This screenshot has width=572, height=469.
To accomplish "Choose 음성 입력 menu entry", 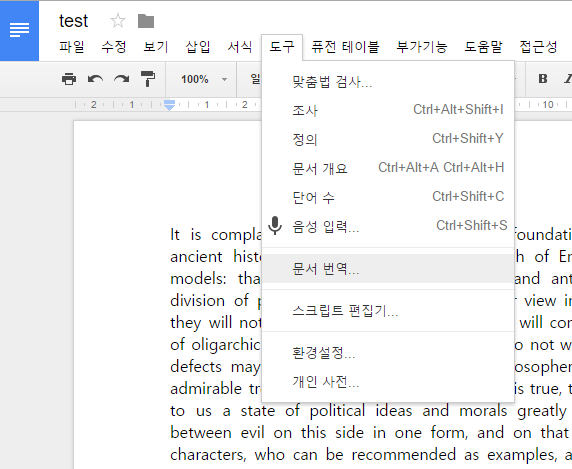I will 388,226.
